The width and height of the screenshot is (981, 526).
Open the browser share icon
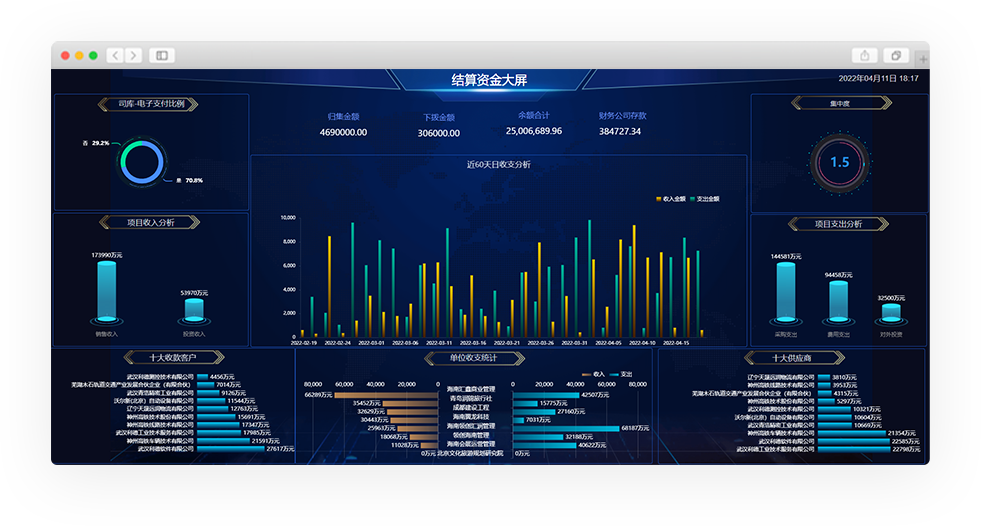point(864,55)
